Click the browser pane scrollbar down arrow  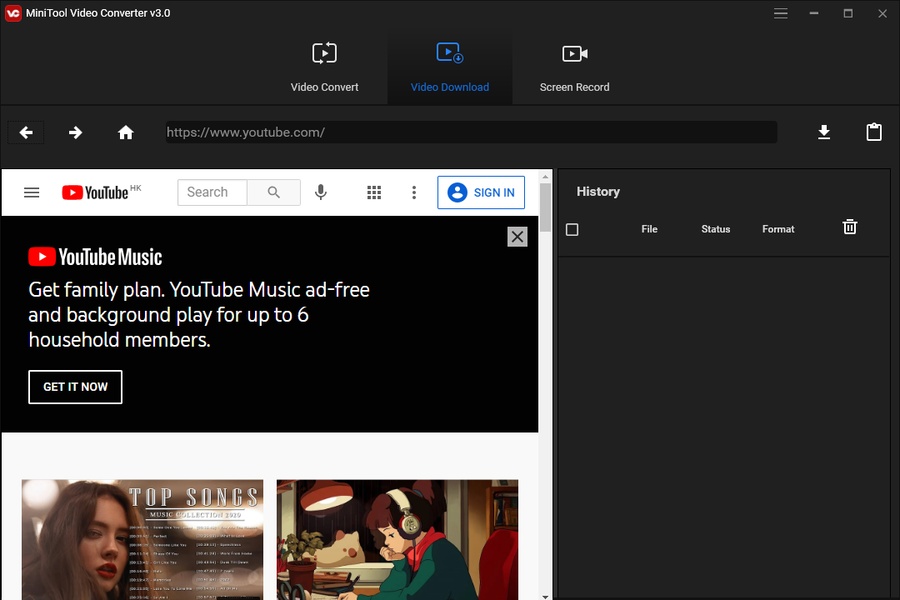pyautogui.click(x=545, y=596)
